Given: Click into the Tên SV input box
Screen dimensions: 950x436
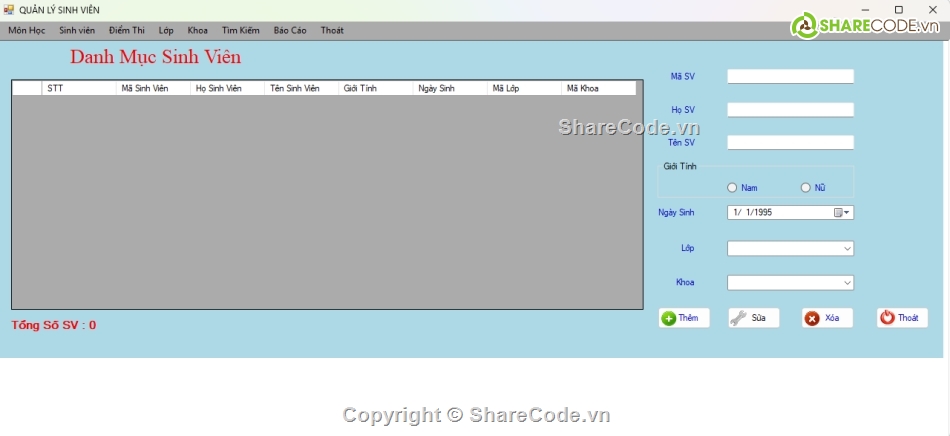Looking at the screenshot, I should tap(790, 143).
